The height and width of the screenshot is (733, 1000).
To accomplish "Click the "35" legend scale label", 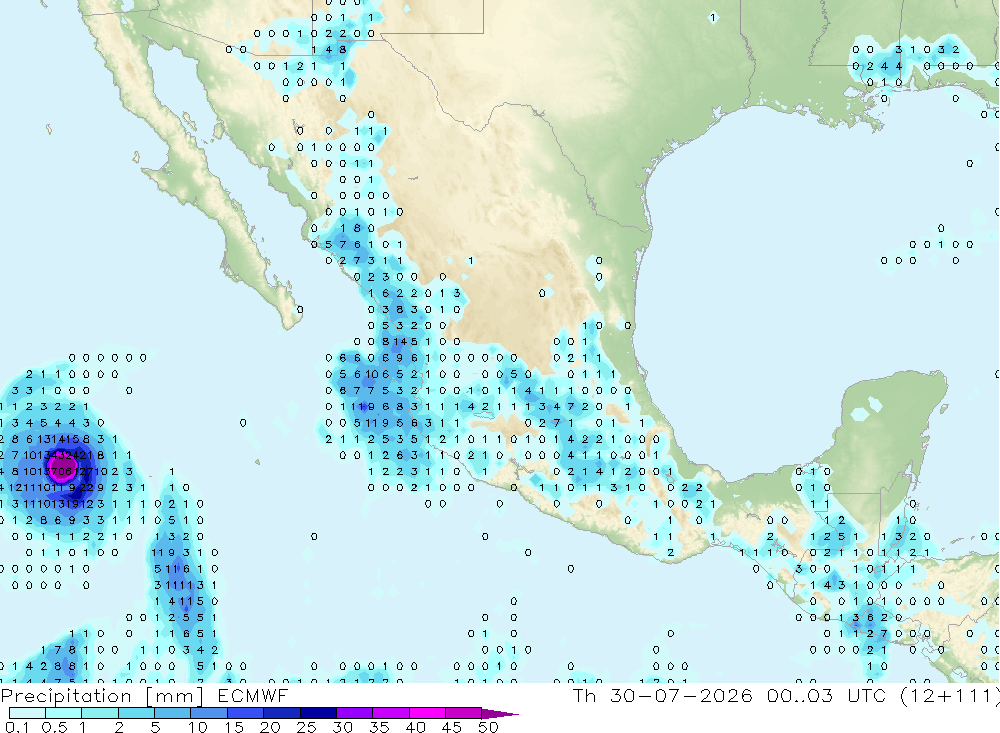I will pos(379,727).
